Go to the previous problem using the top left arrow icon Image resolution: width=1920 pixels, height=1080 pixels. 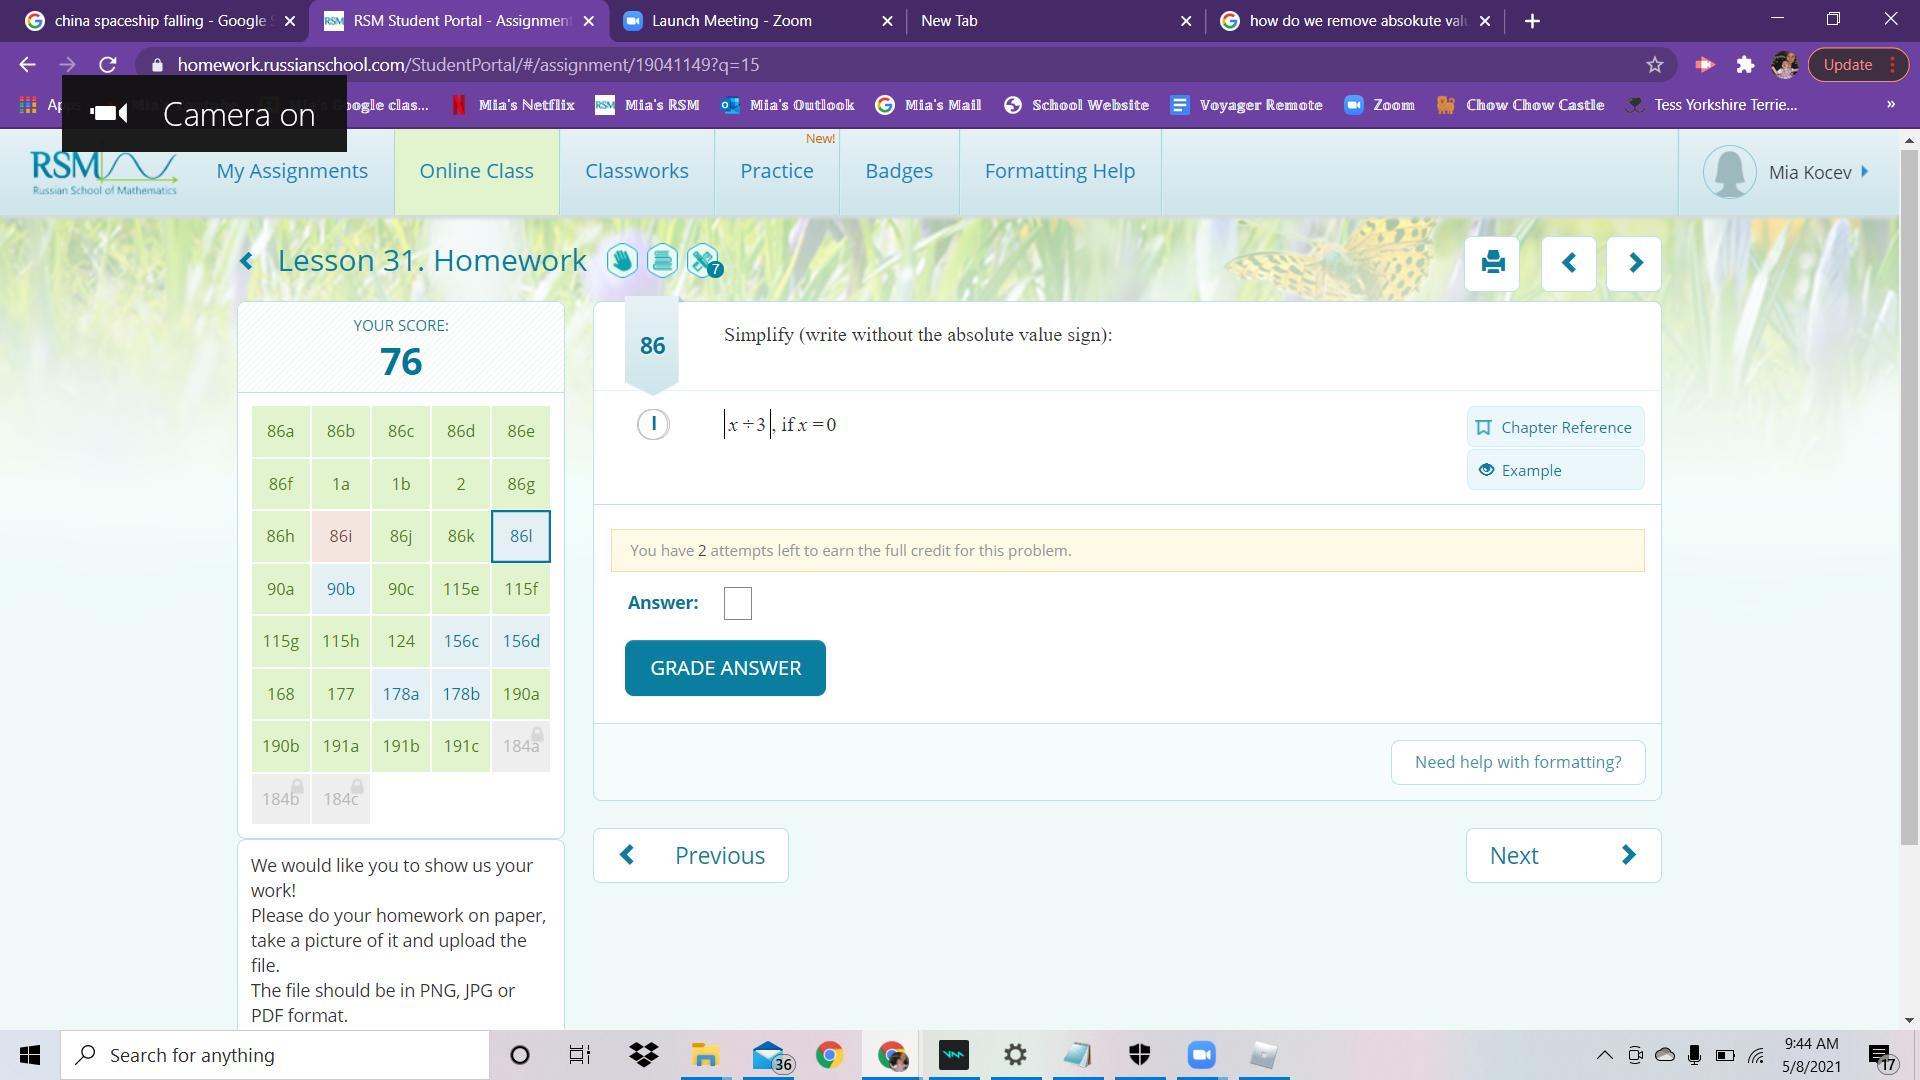click(1568, 263)
